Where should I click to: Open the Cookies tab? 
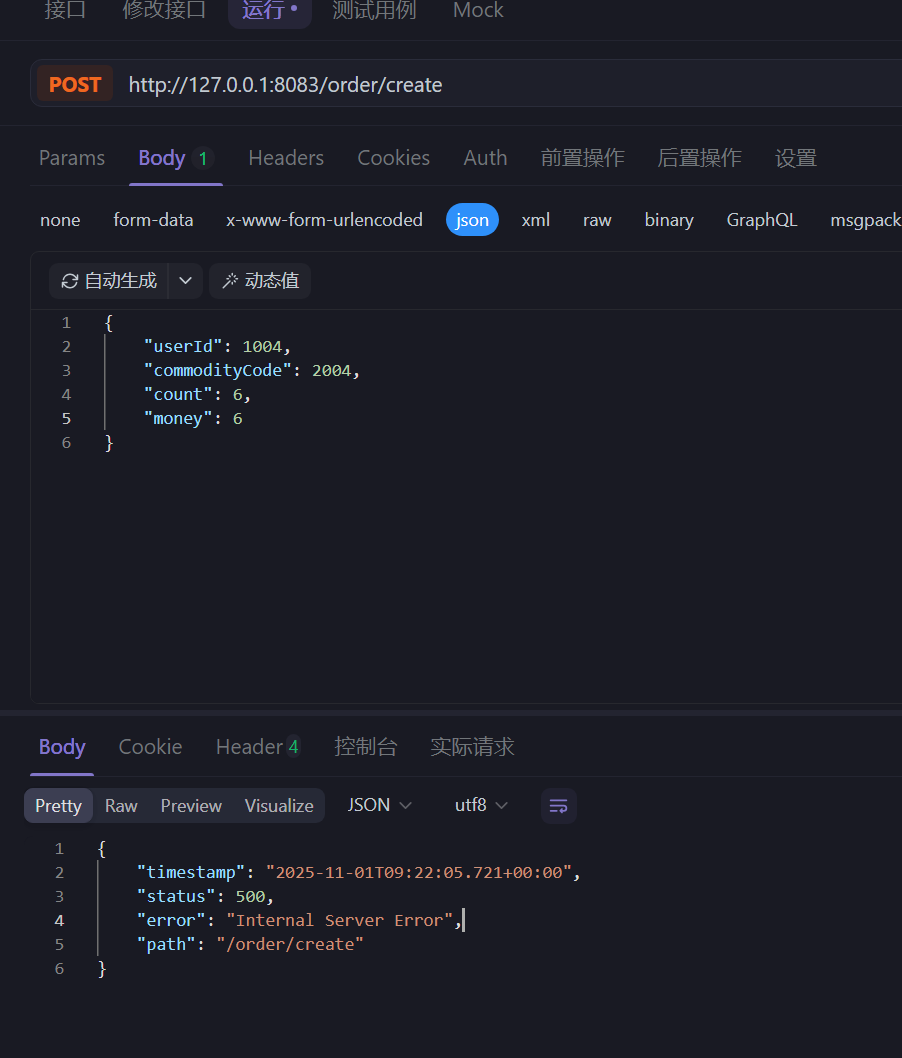point(393,157)
